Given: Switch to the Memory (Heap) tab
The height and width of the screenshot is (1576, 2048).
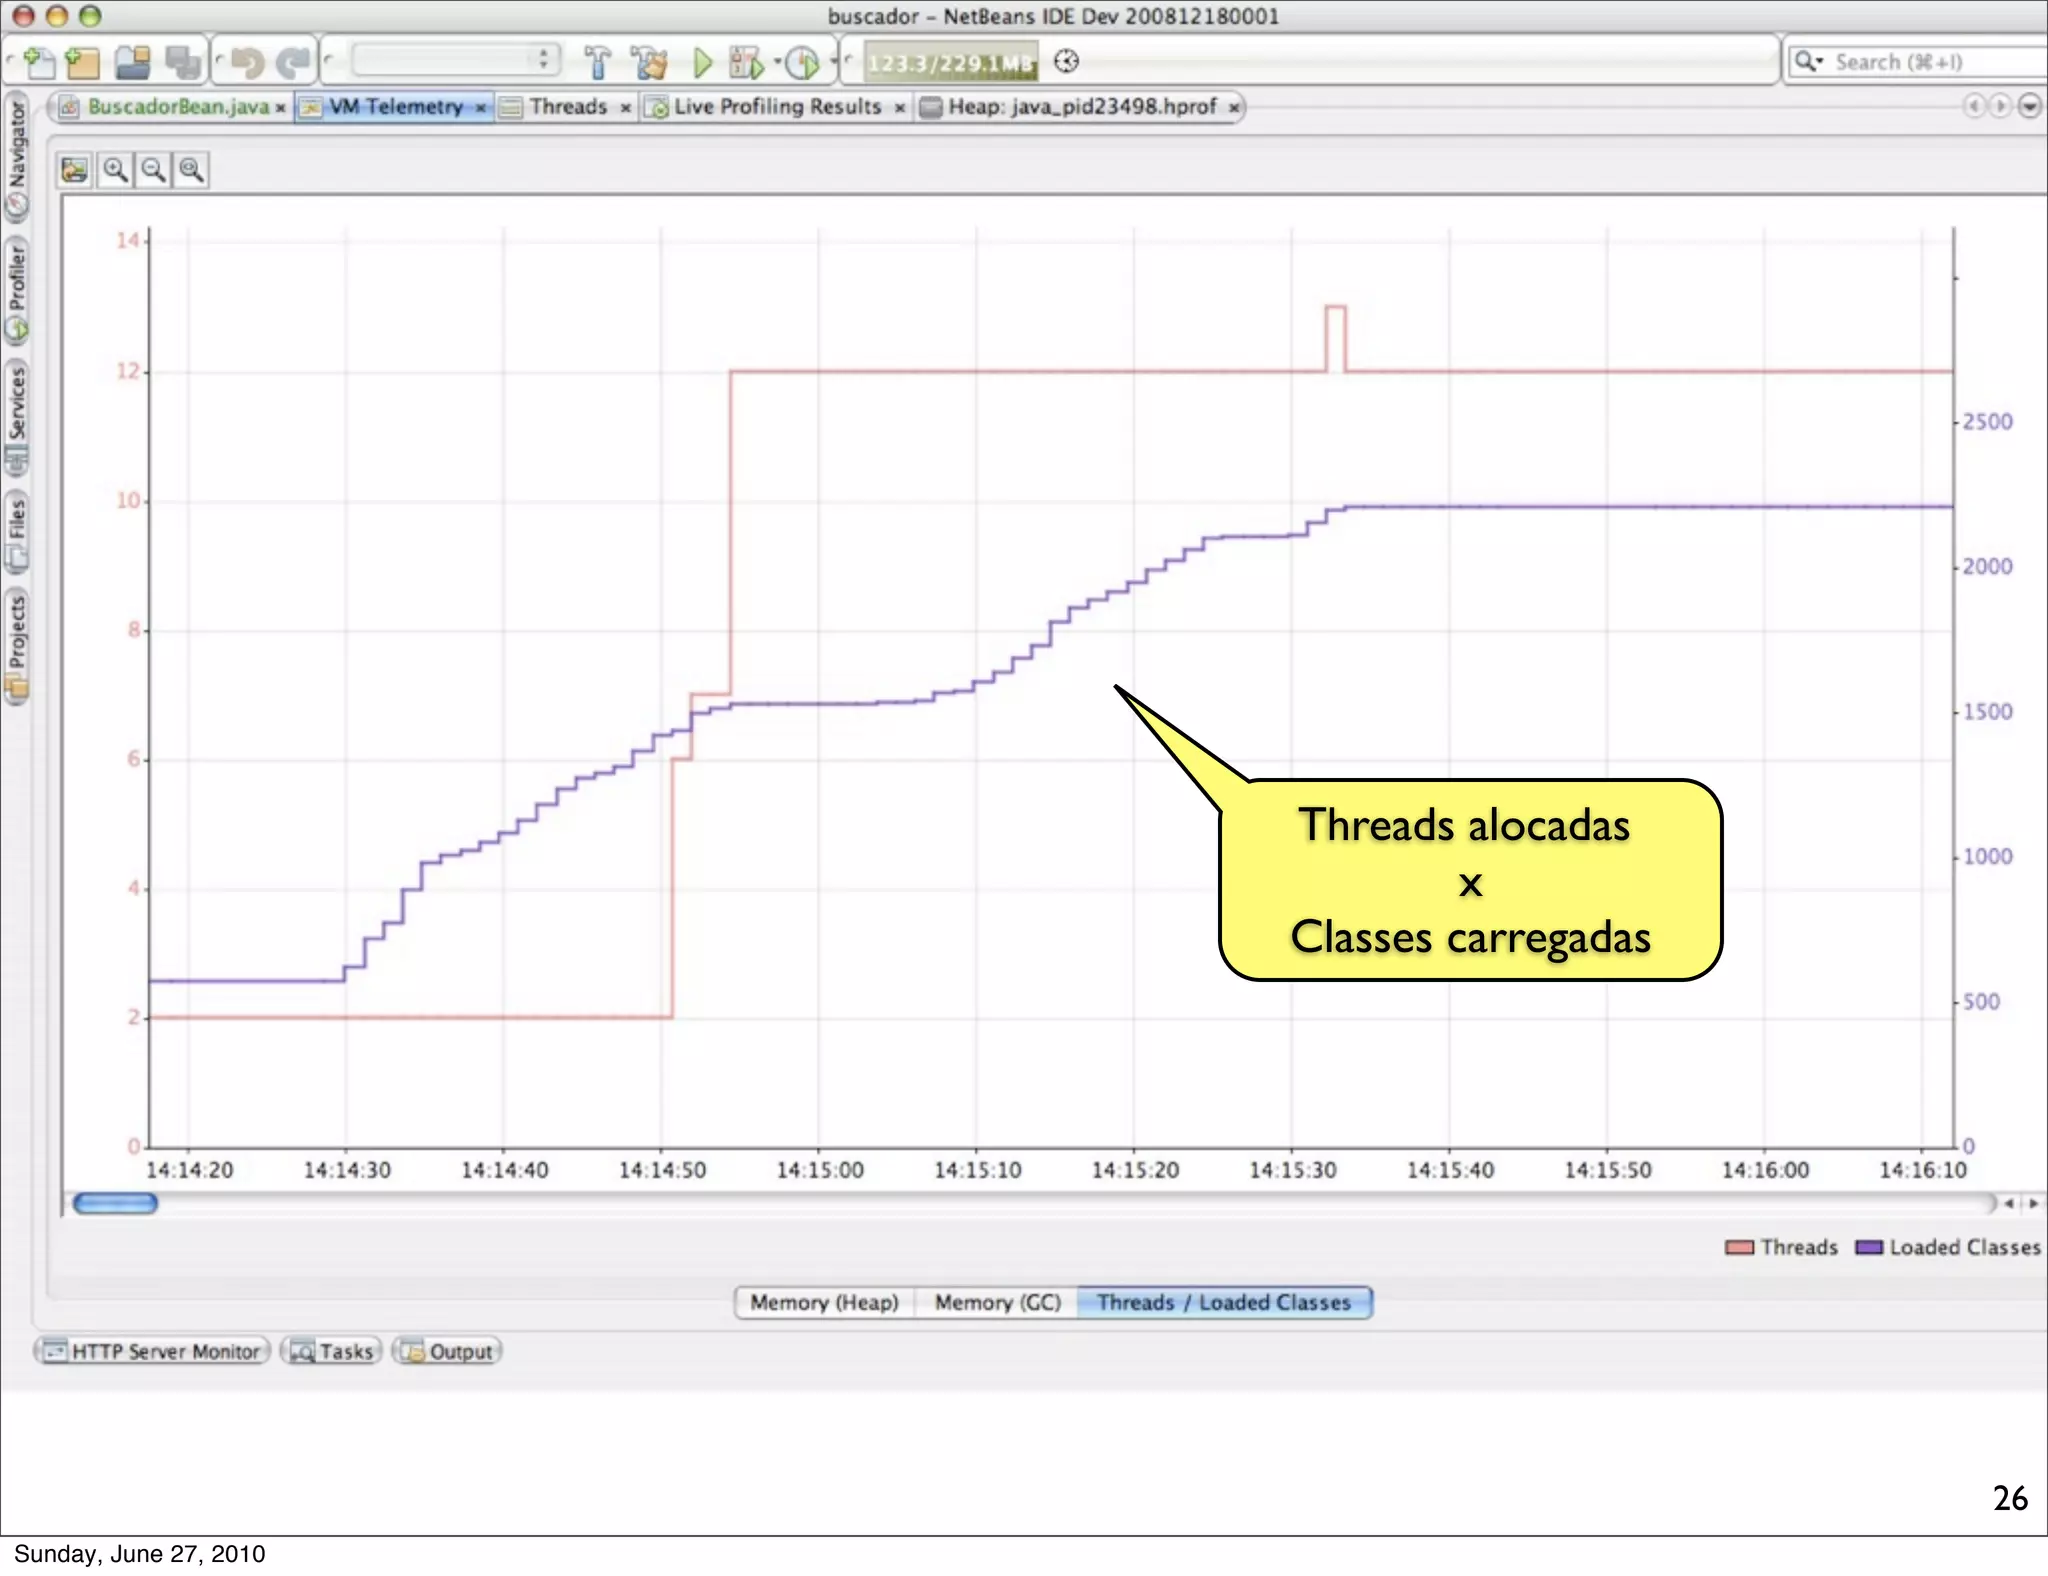Looking at the screenshot, I should pyautogui.click(x=824, y=1302).
